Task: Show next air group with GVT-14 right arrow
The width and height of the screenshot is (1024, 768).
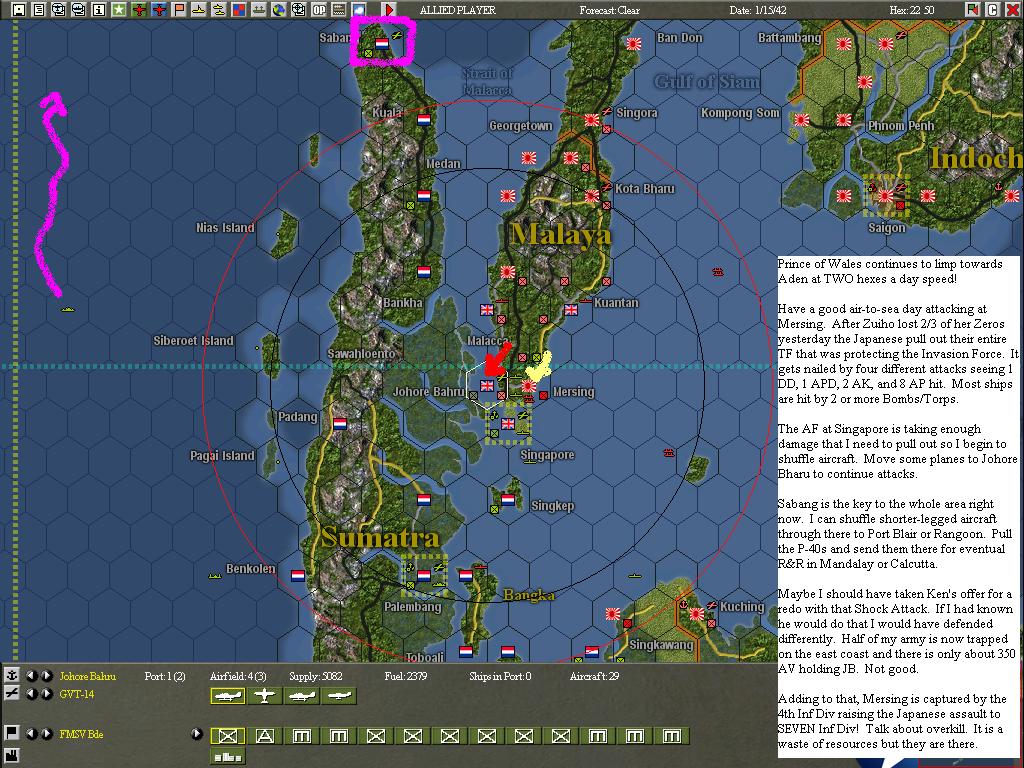Action: [46, 694]
